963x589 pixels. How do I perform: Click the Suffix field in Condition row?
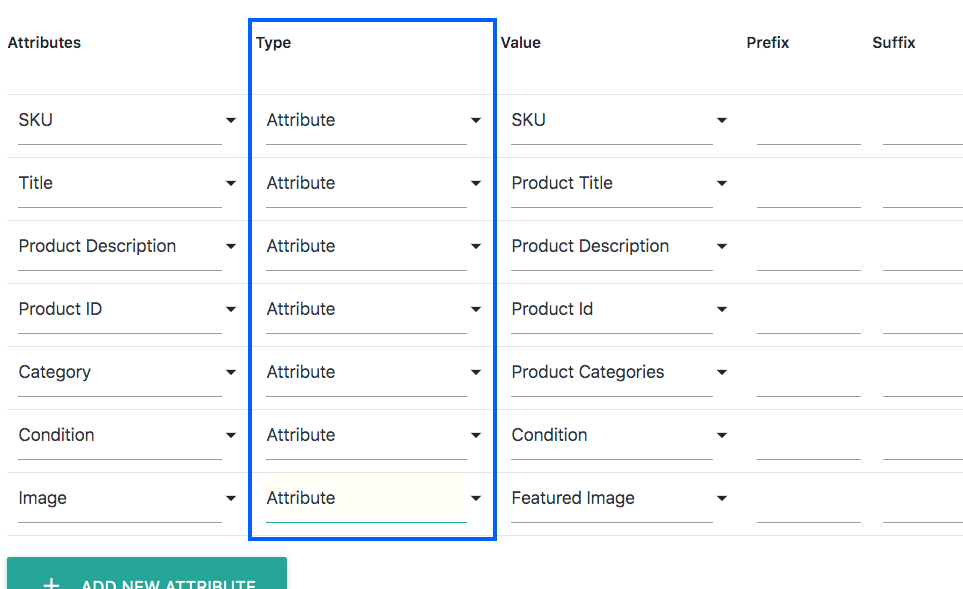point(923,436)
